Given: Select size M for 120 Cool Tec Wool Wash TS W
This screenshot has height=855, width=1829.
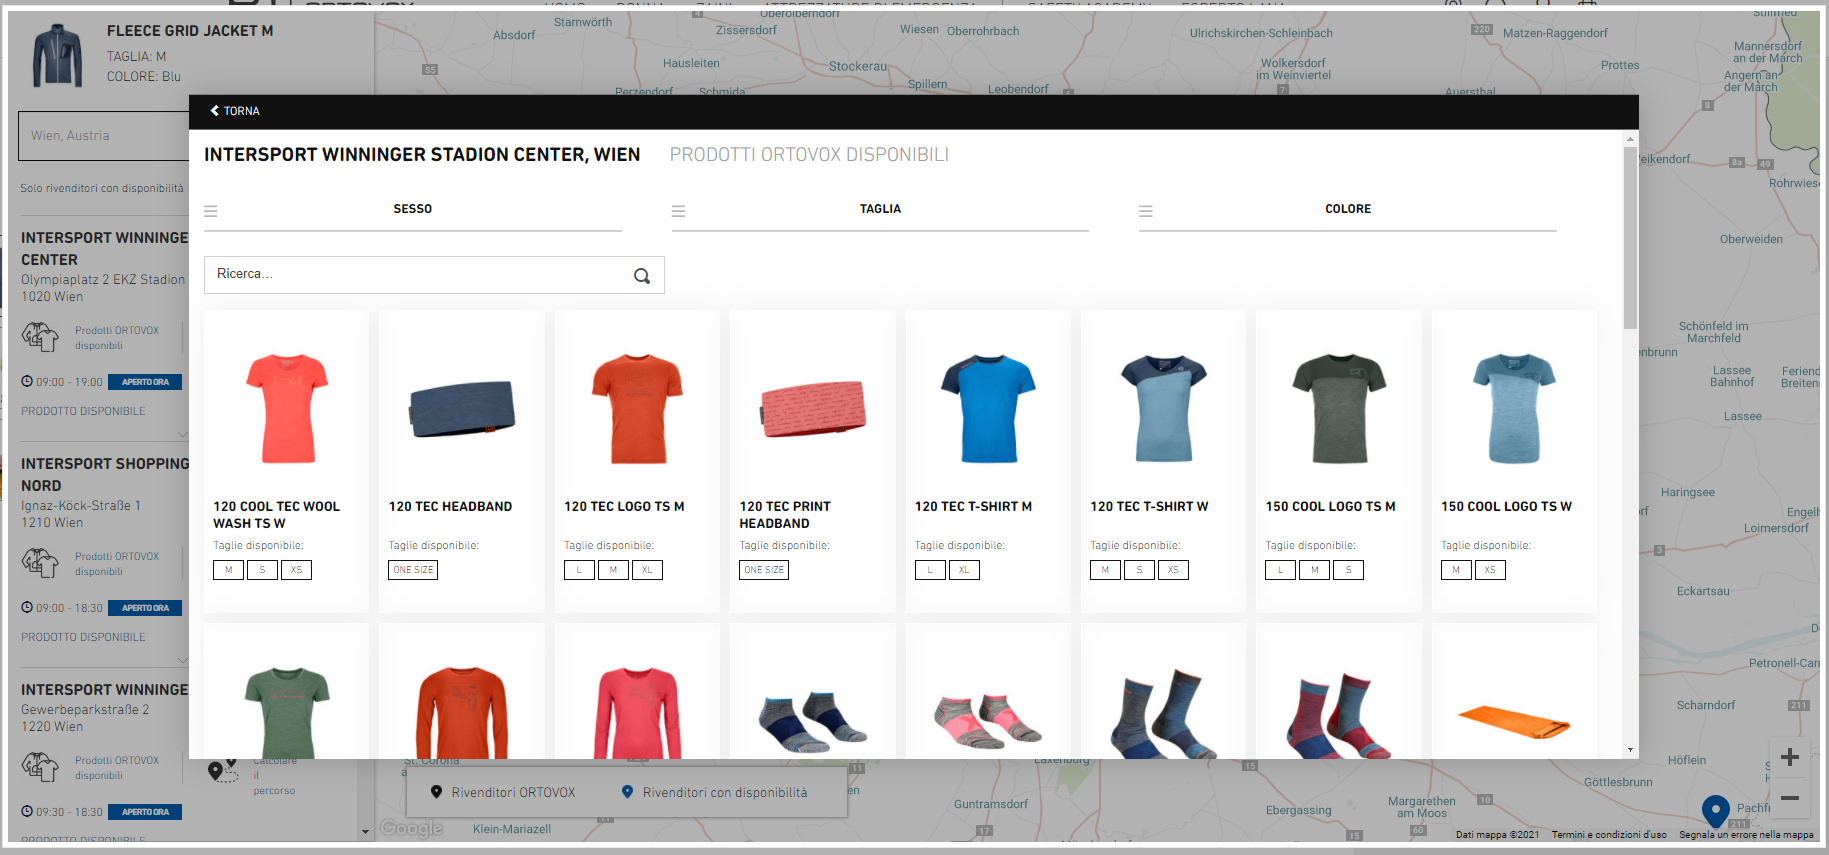Looking at the screenshot, I should (x=228, y=570).
